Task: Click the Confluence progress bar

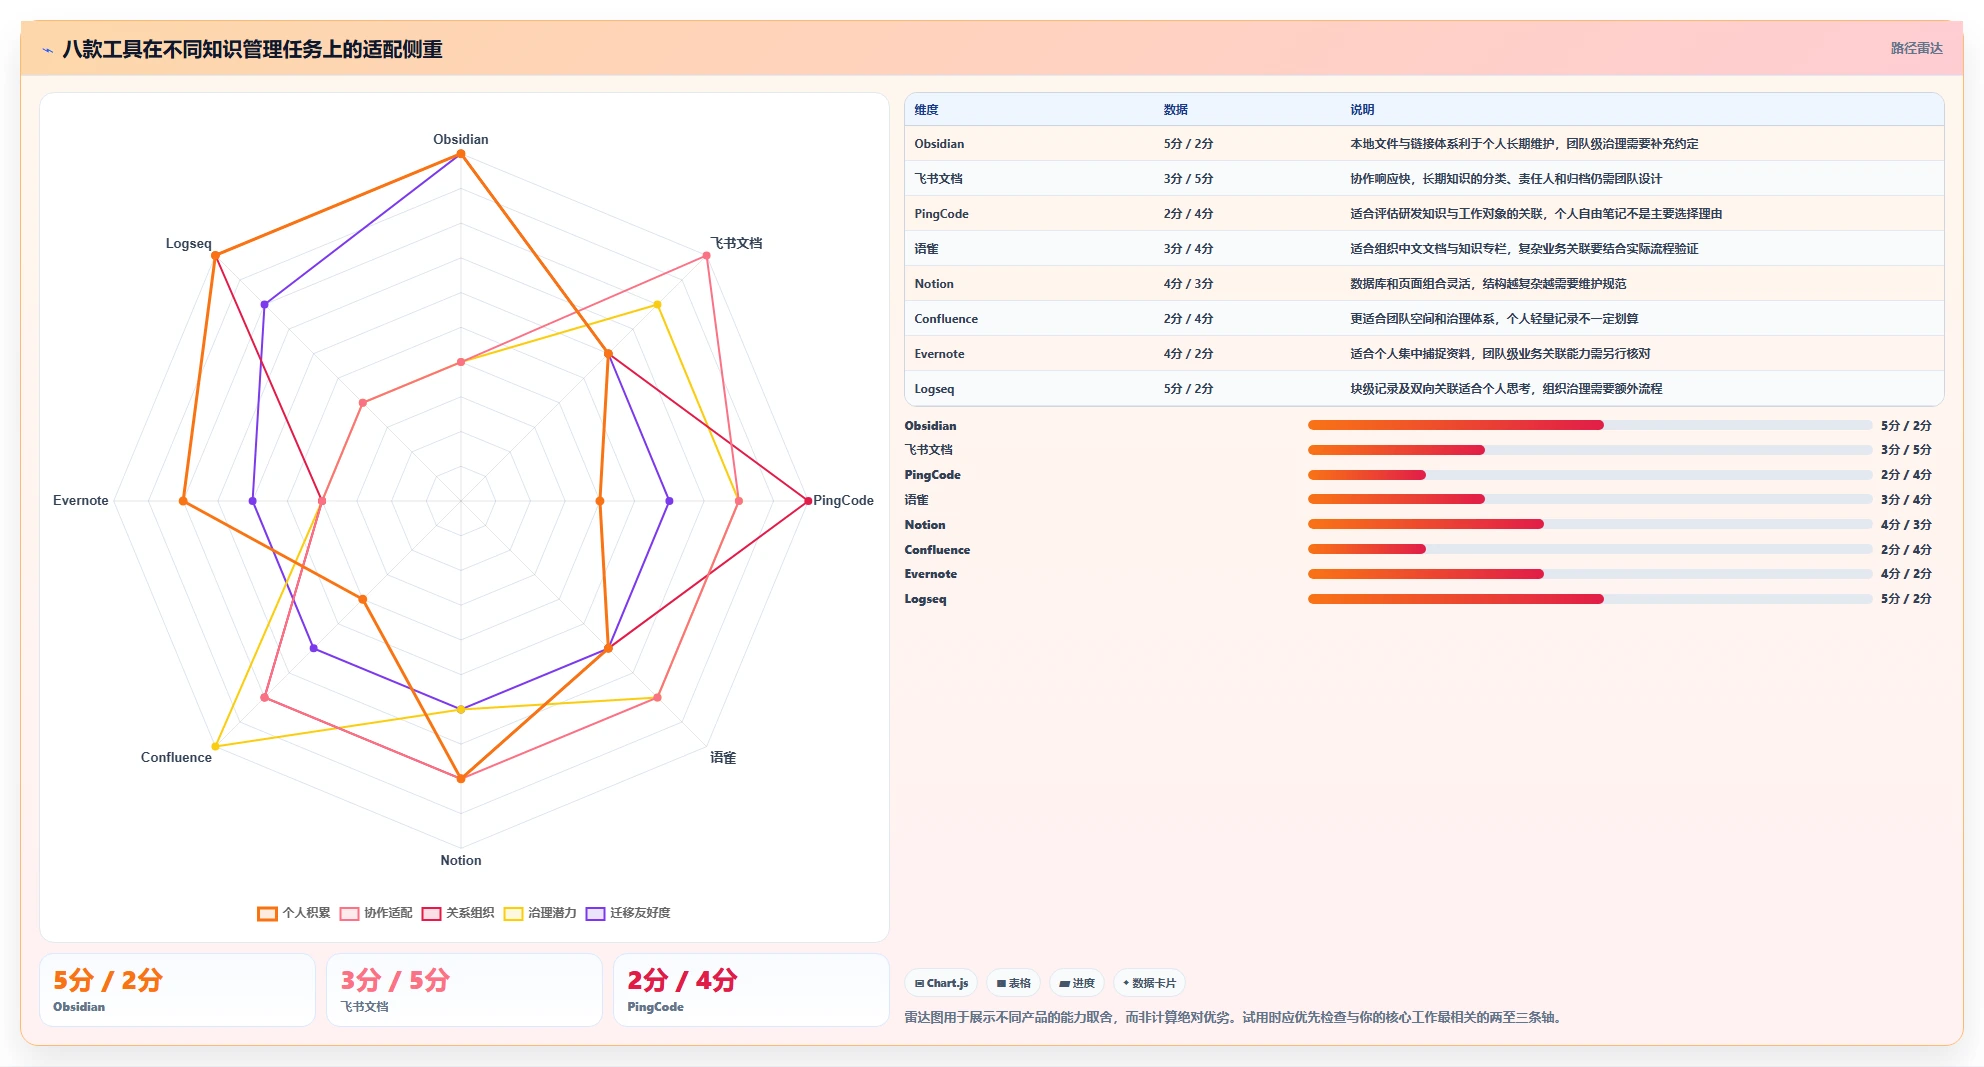Action: [x=1590, y=549]
